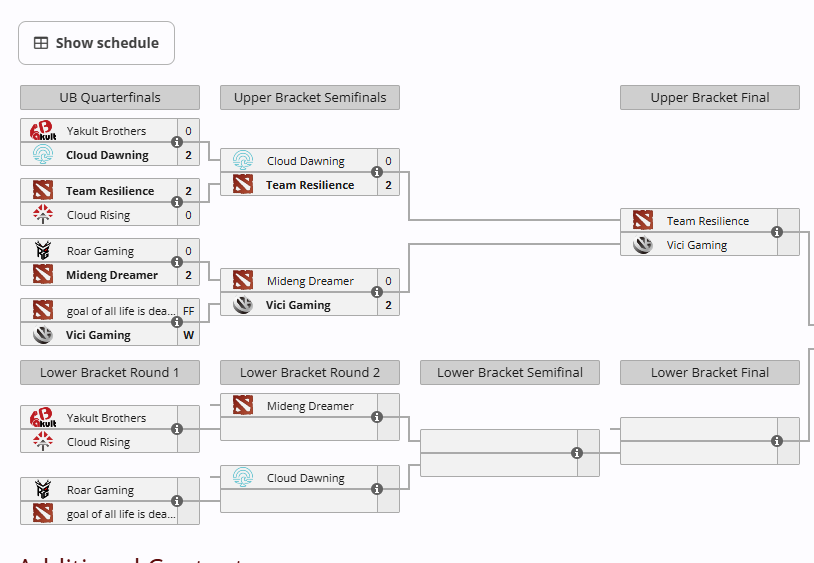Image resolution: width=814 pixels, height=563 pixels.
Task: Click Yakult Brothers name in UB Quarterfinals
Action: 106,131
